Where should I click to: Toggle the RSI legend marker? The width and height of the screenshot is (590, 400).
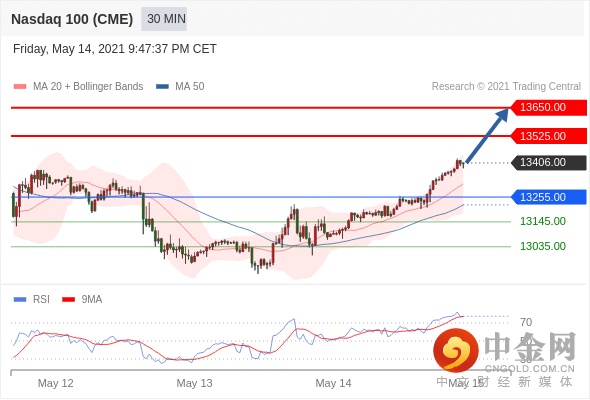click(x=20, y=300)
